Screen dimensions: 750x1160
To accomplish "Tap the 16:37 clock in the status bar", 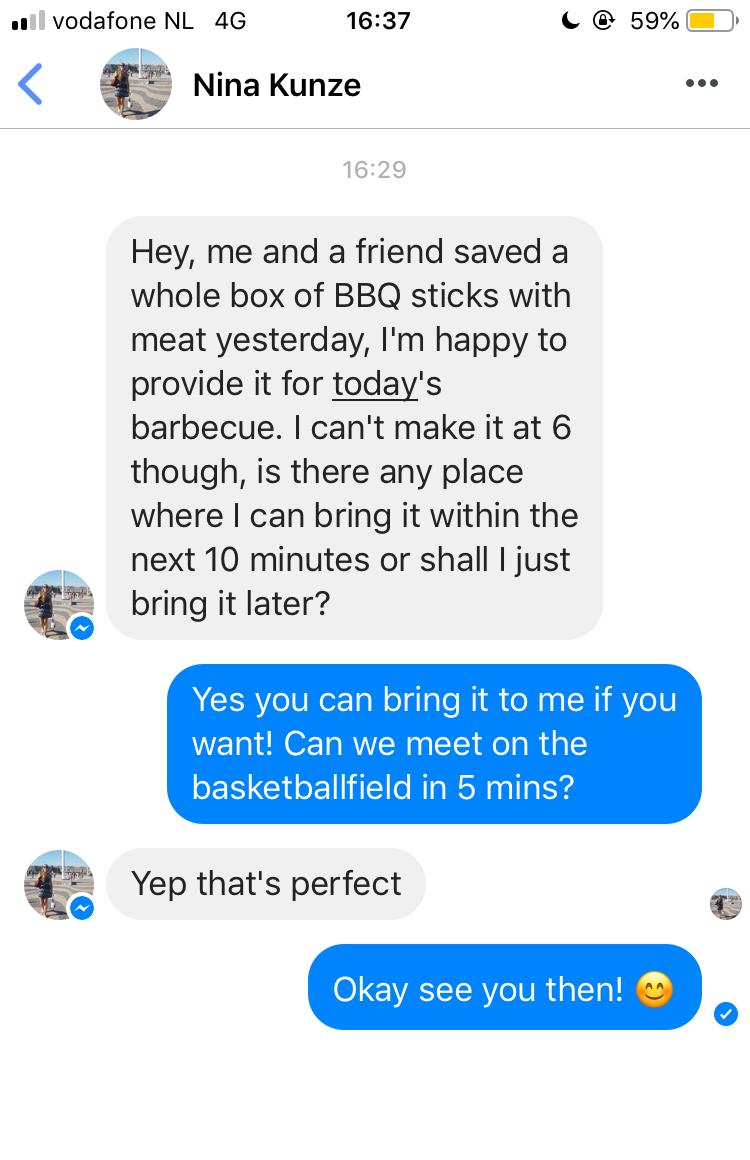I will pyautogui.click(x=377, y=20).
